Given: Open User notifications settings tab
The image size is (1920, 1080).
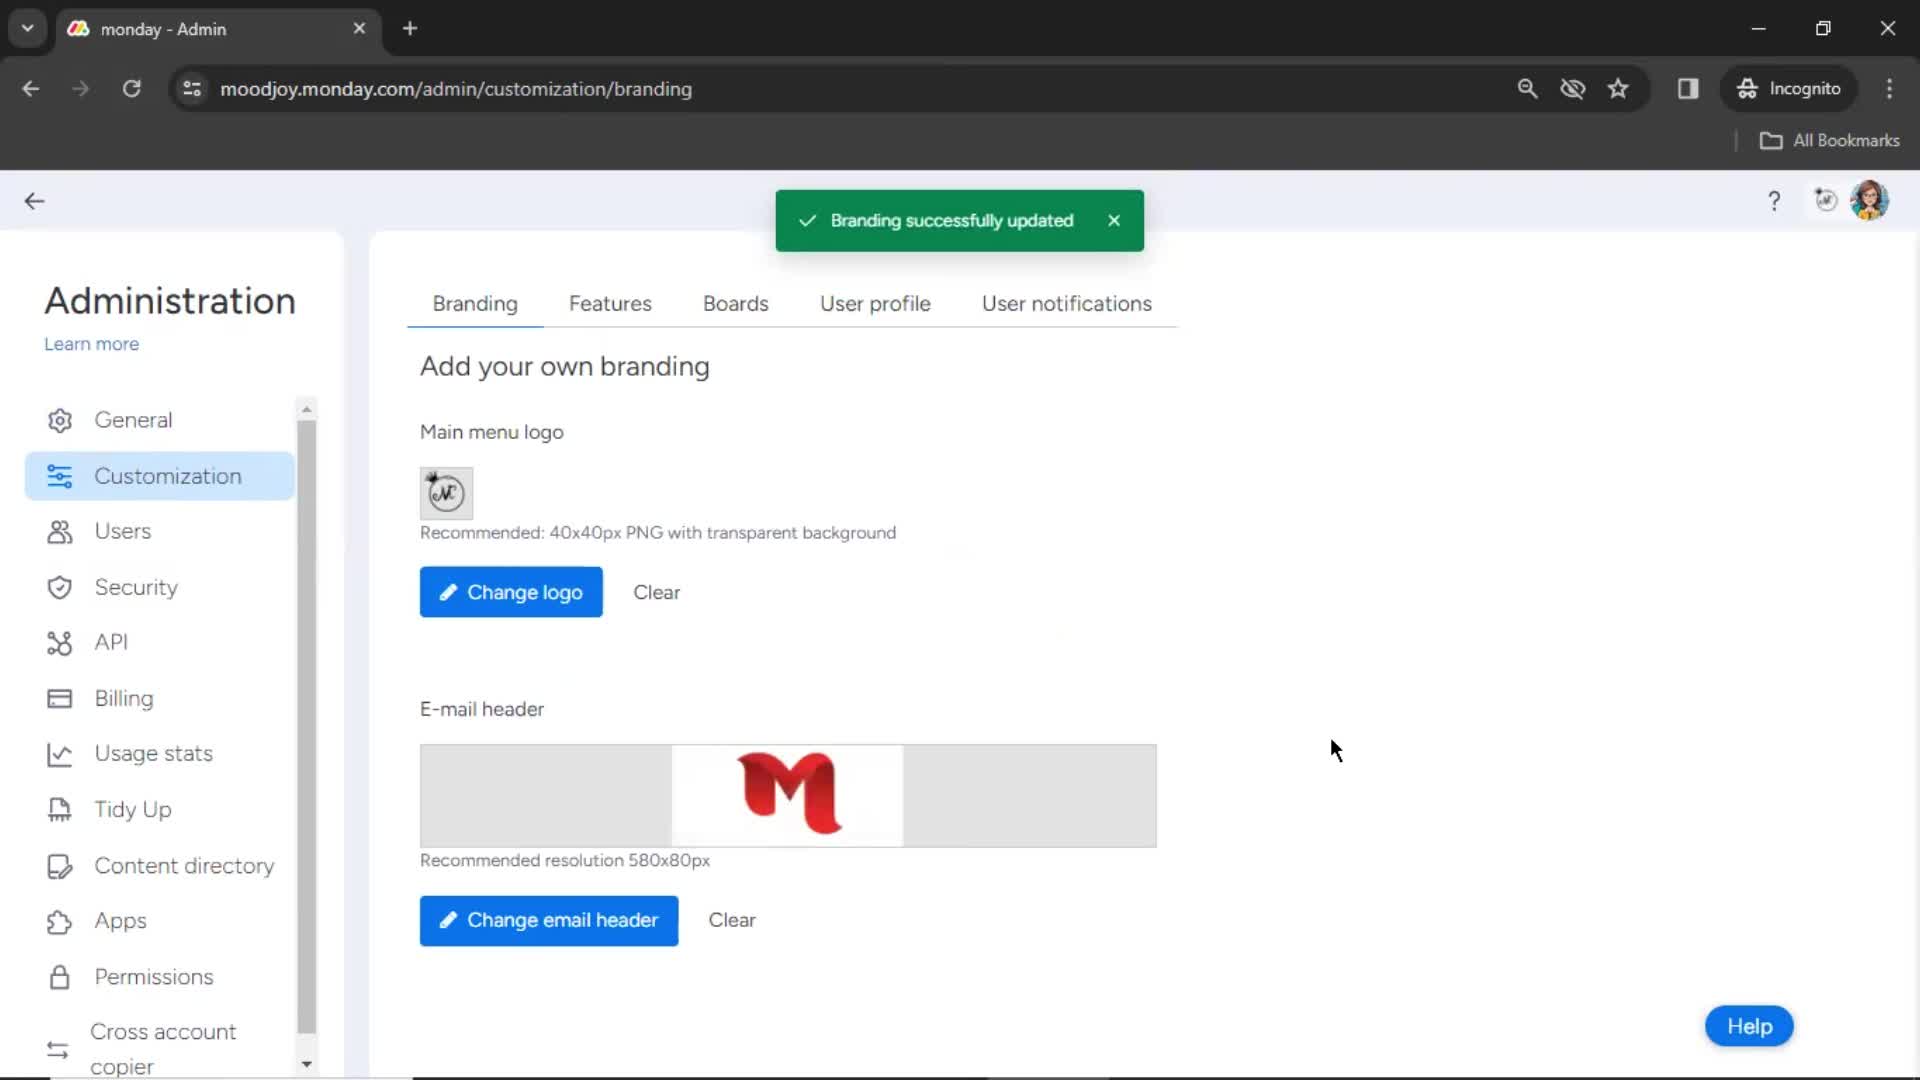Looking at the screenshot, I should (x=1067, y=303).
